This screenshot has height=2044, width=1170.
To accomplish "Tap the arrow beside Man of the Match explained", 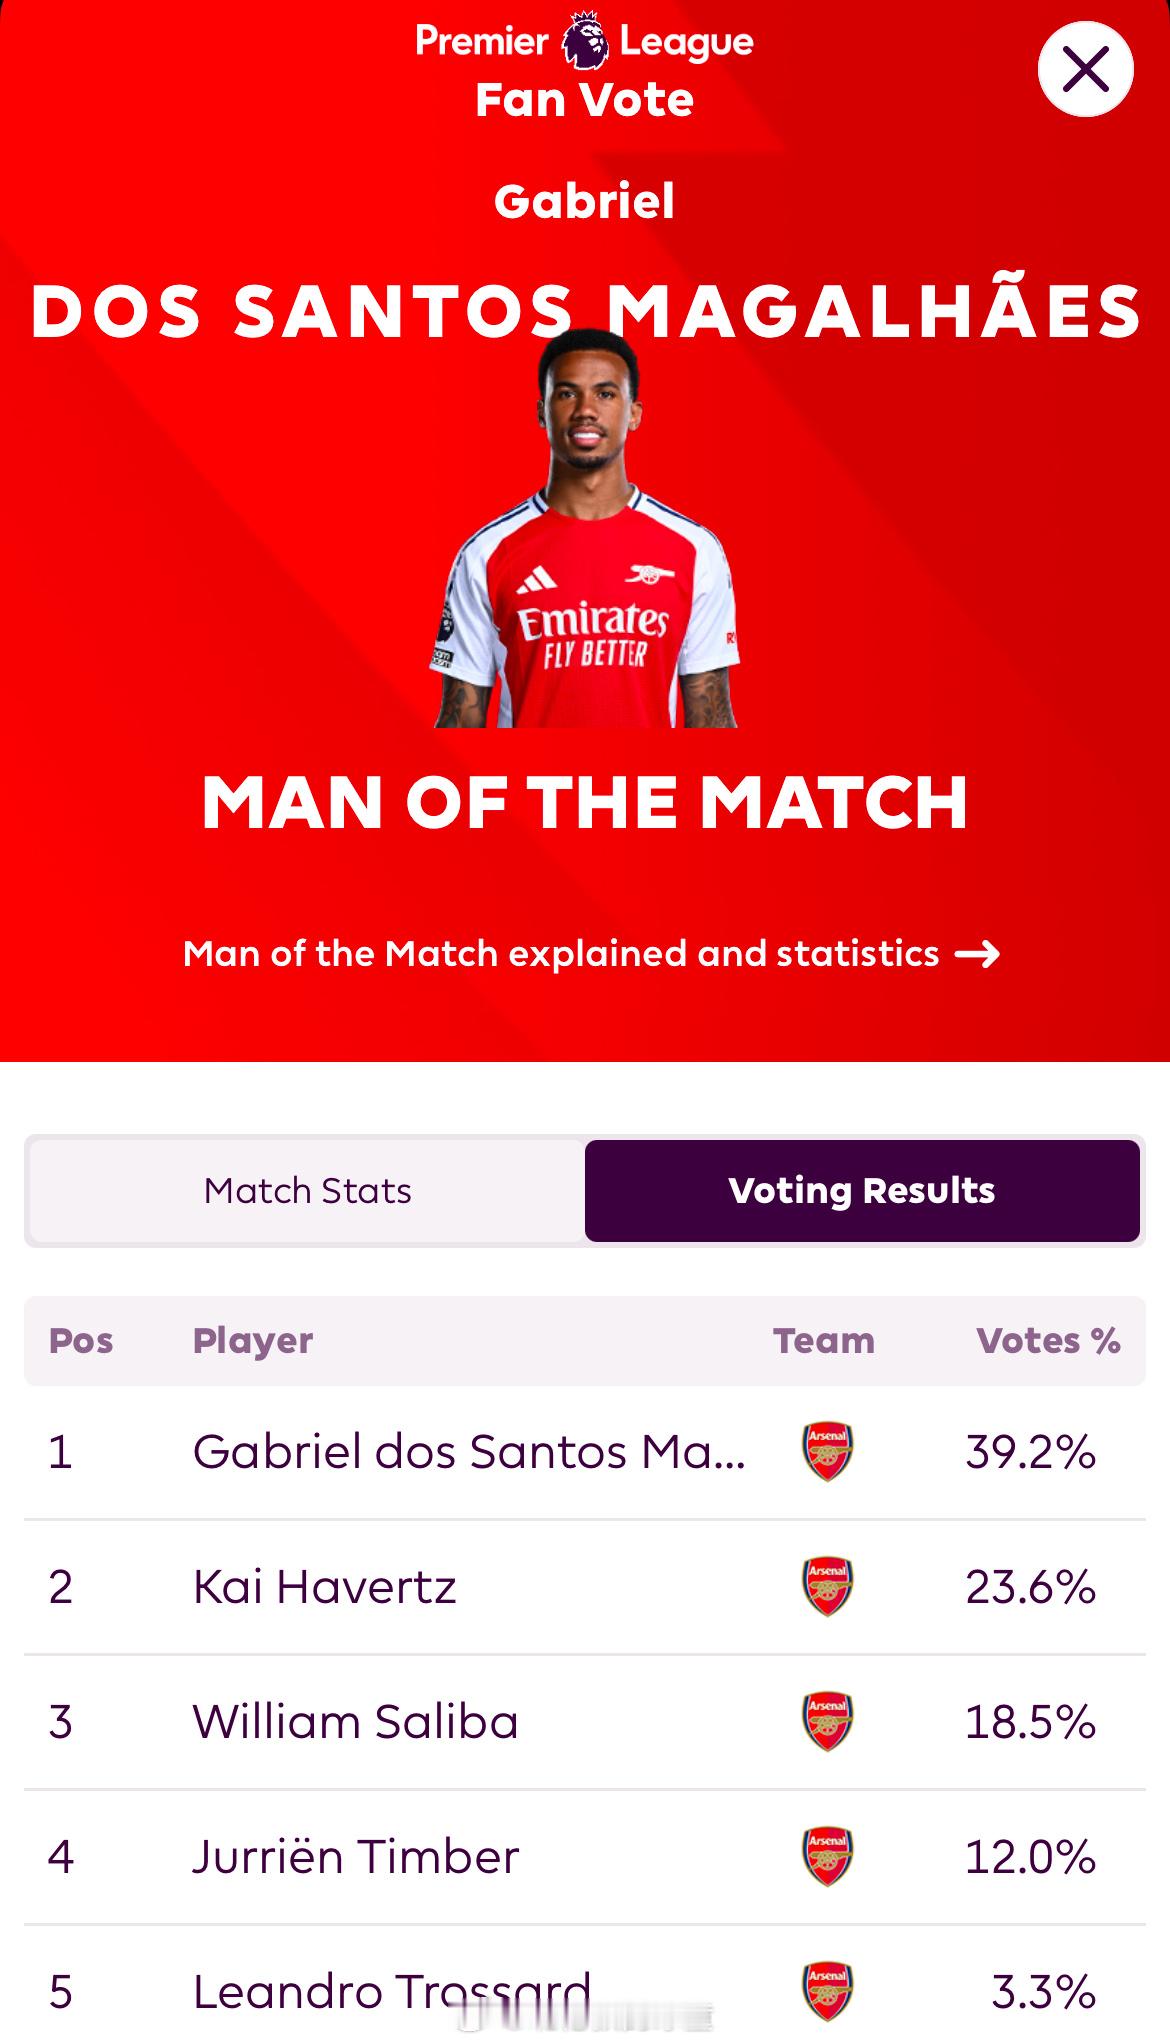I will (x=977, y=954).
